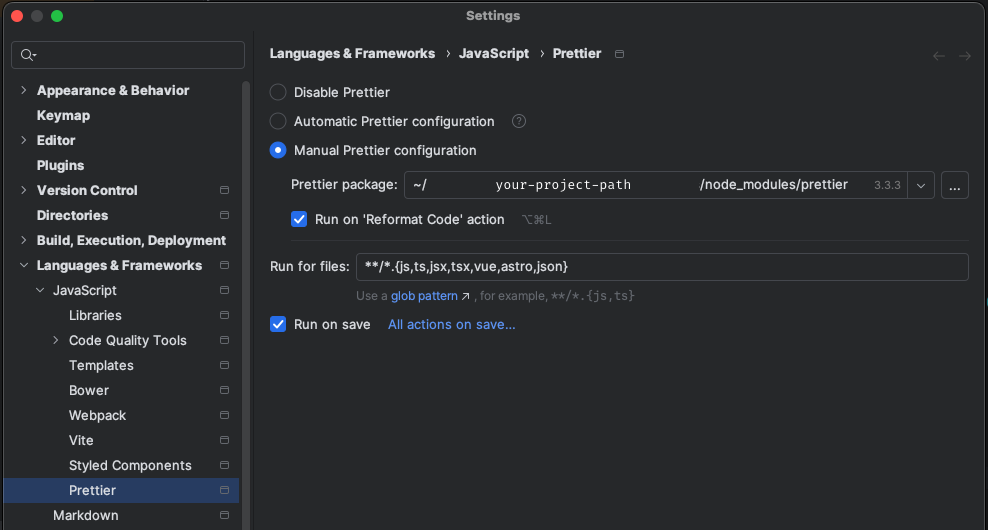
Task: Select Disable Prettier radio button
Action: pos(278,92)
